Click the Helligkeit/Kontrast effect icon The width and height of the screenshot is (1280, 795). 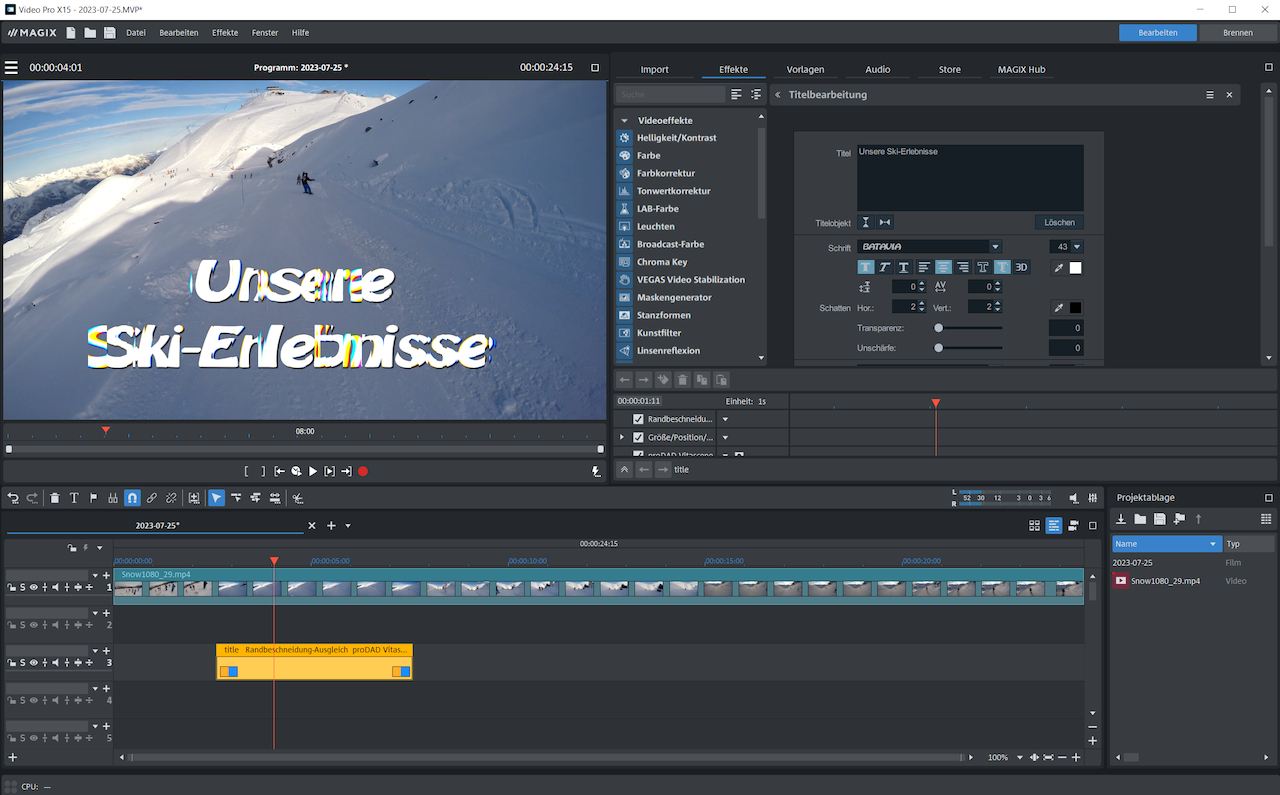point(625,138)
